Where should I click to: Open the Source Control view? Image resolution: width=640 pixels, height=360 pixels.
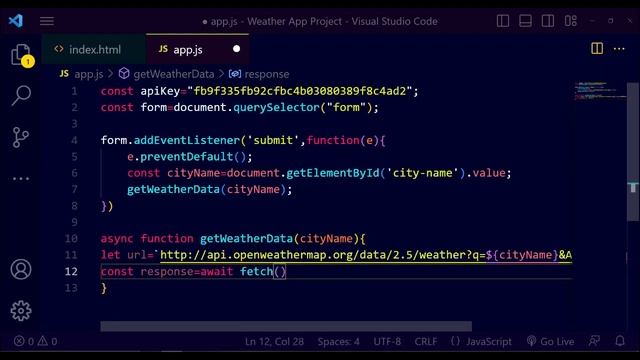pos(20,137)
